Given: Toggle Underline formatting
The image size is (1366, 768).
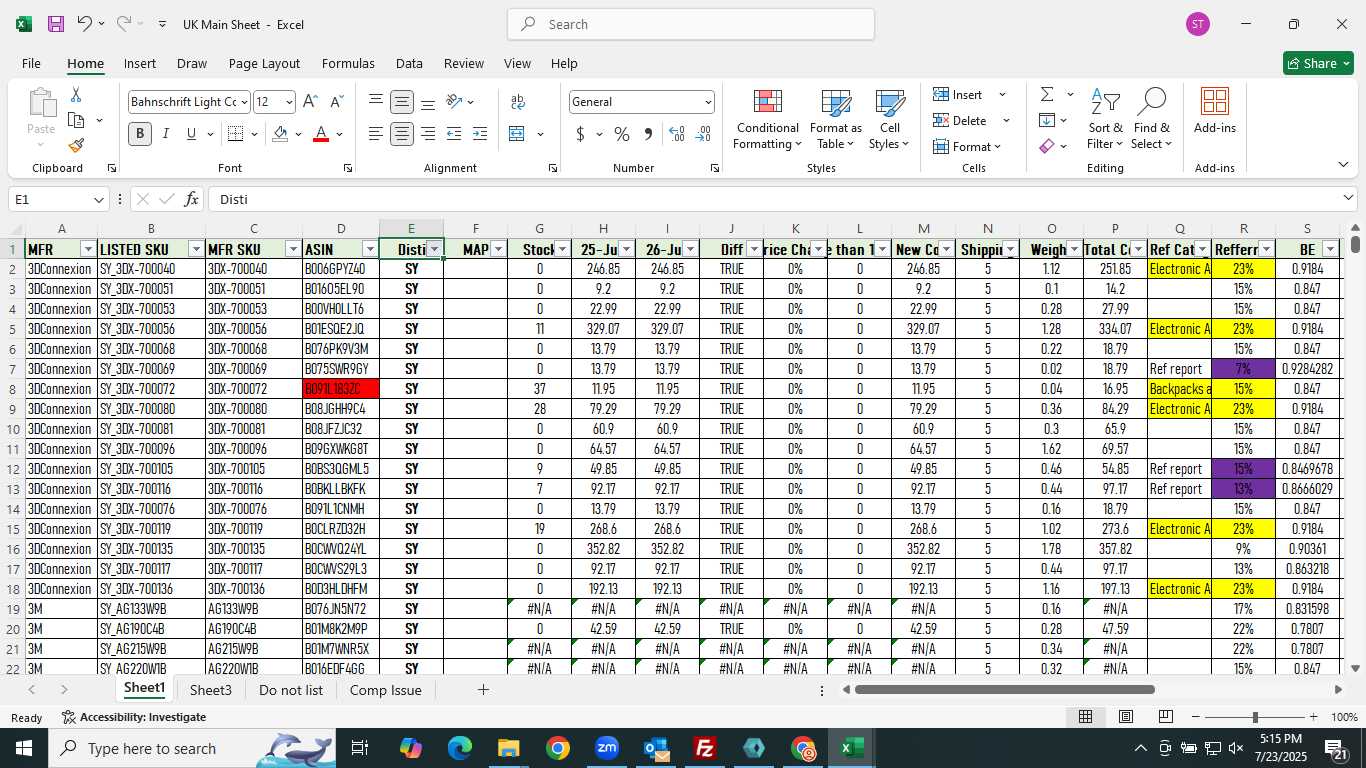Looking at the screenshot, I should click(x=191, y=134).
